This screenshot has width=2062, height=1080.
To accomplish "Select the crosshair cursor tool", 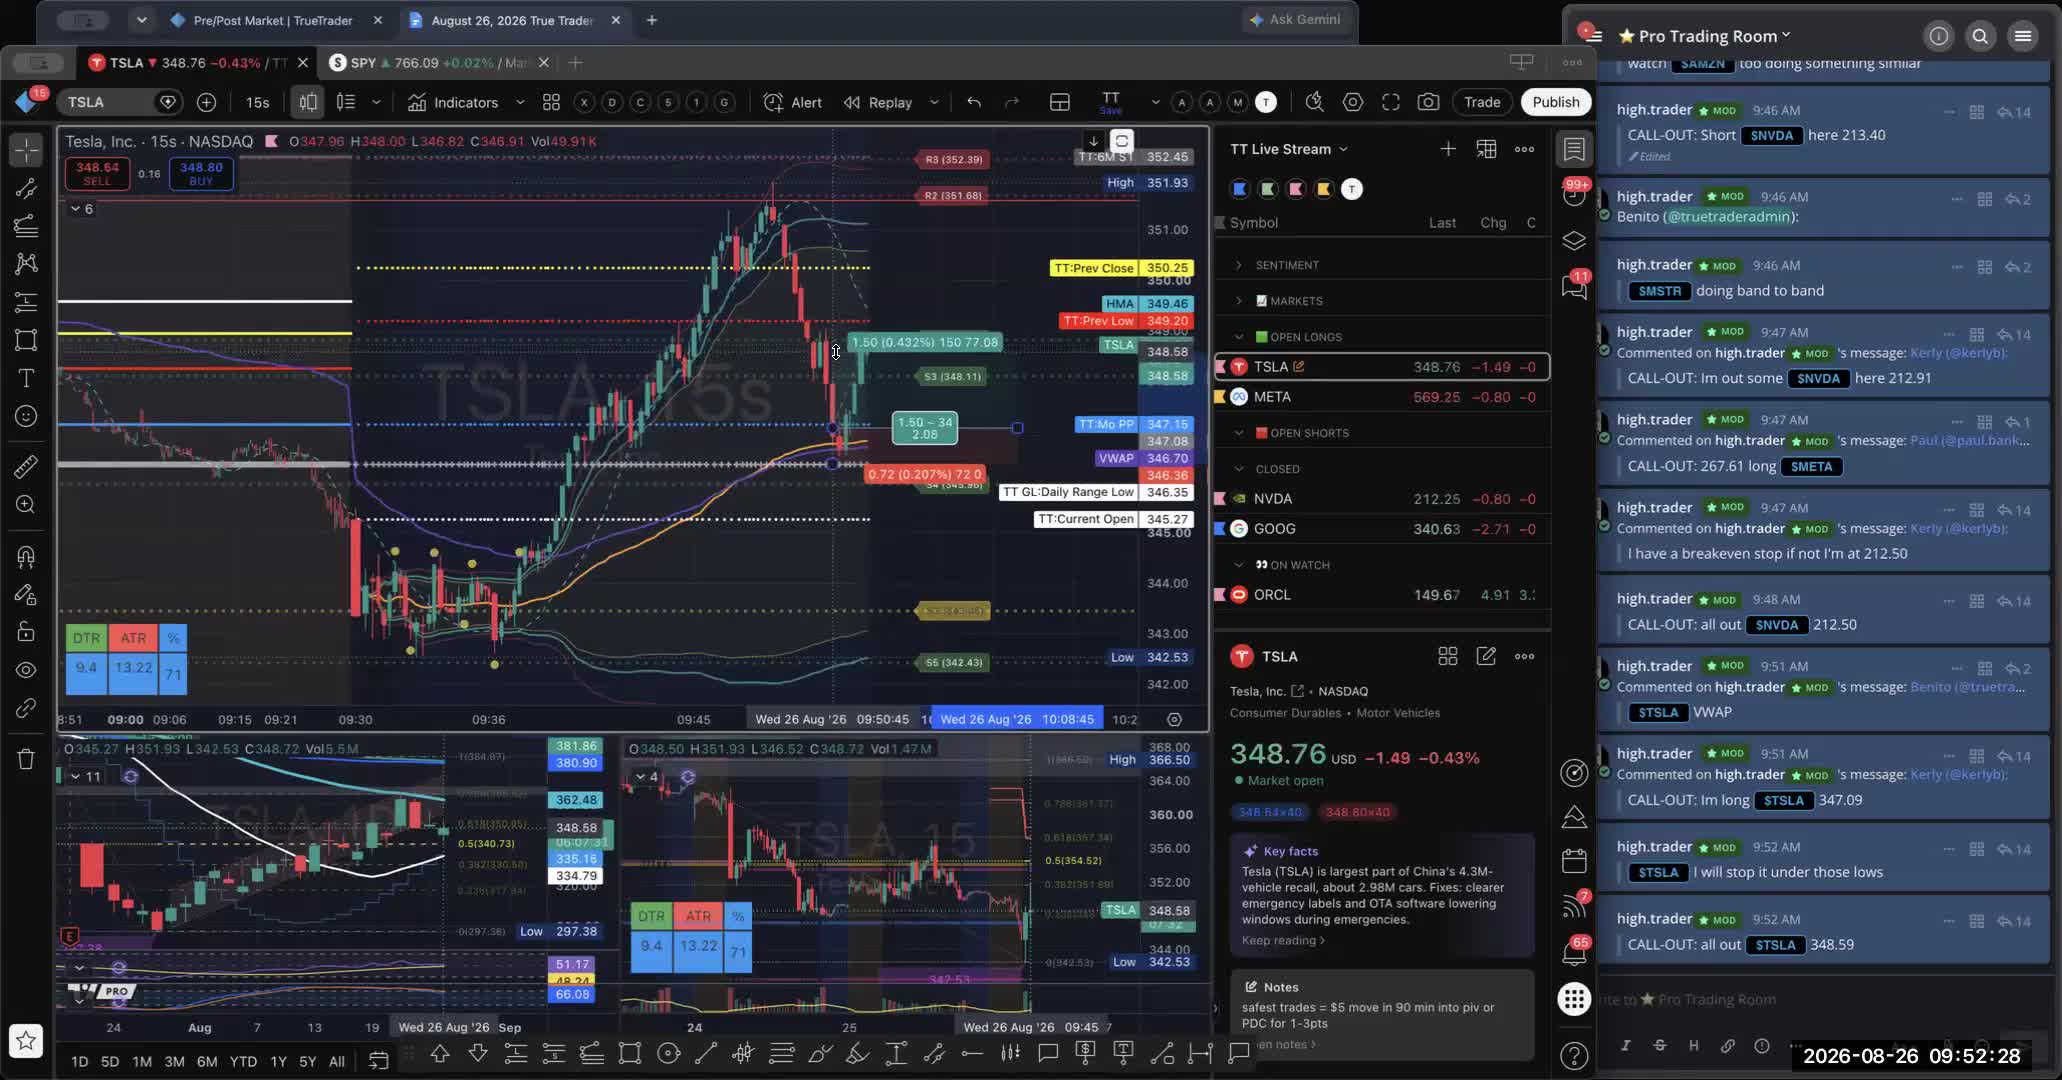I will (x=26, y=150).
